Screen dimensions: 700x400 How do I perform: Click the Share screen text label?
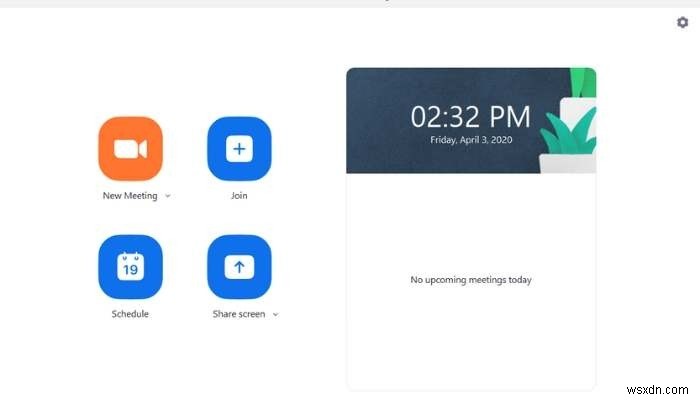239,314
